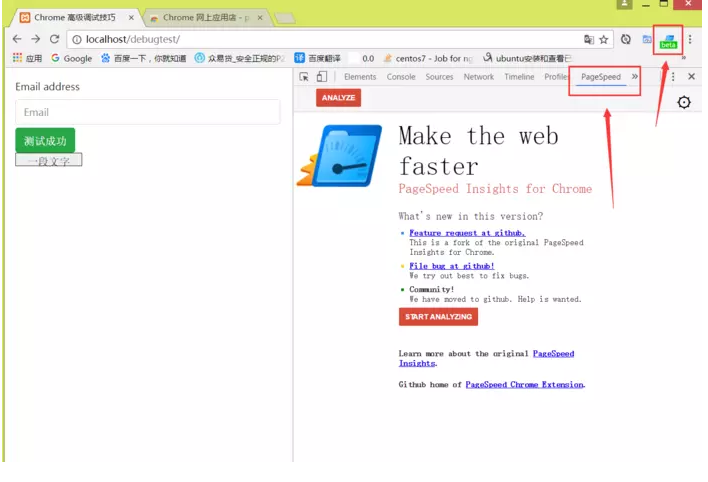Viewport: 708px width, 482px height.
Task: Open the Baidu search bookmark
Action: click(144, 58)
